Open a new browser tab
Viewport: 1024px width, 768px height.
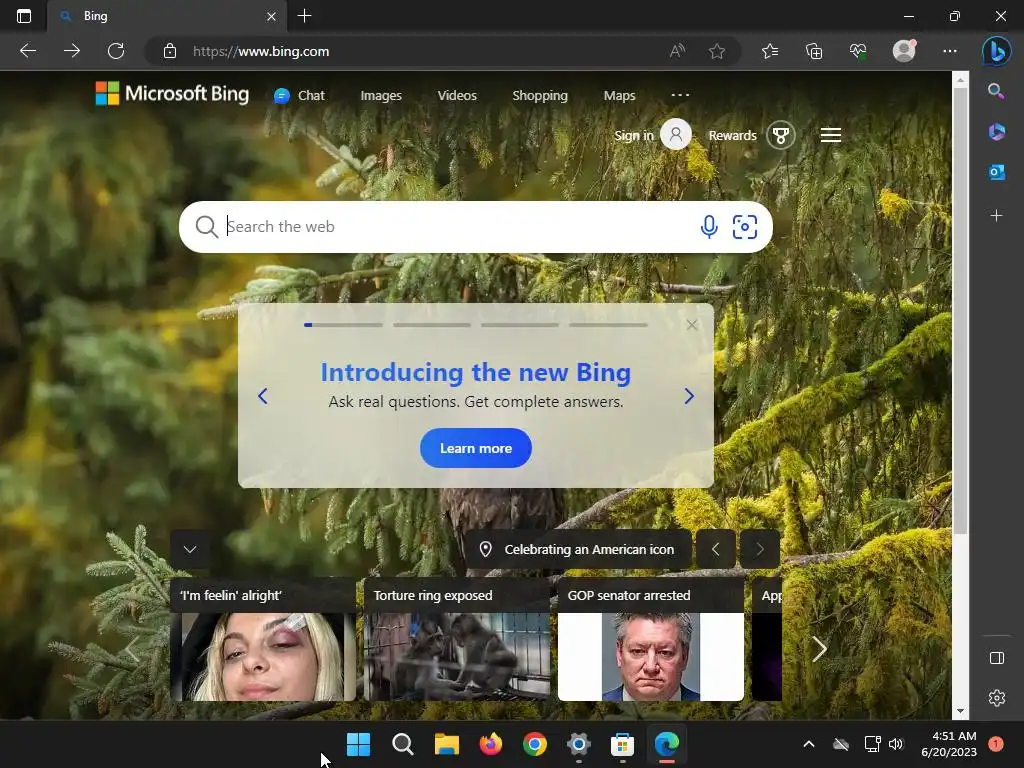(x=304, y=16)
